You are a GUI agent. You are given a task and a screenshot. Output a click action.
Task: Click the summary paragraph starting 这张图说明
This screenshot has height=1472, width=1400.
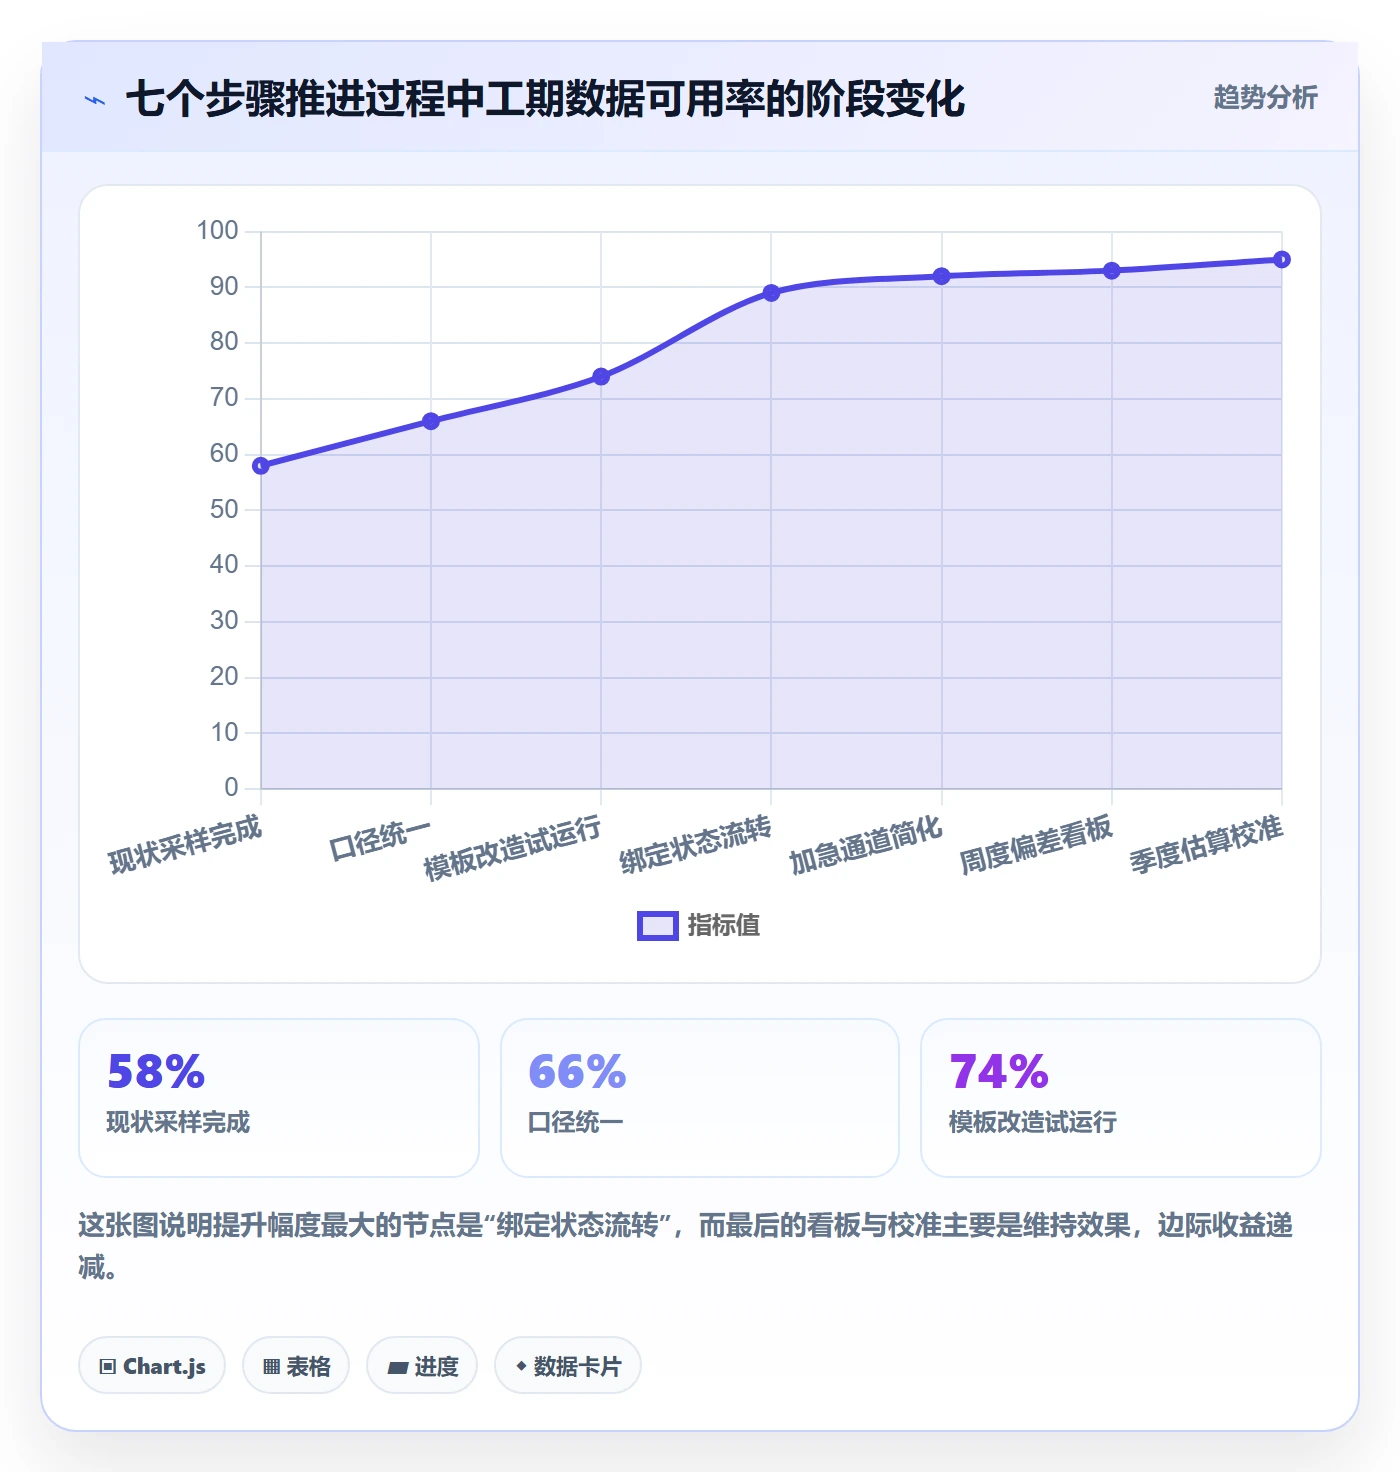(686, 1246)
